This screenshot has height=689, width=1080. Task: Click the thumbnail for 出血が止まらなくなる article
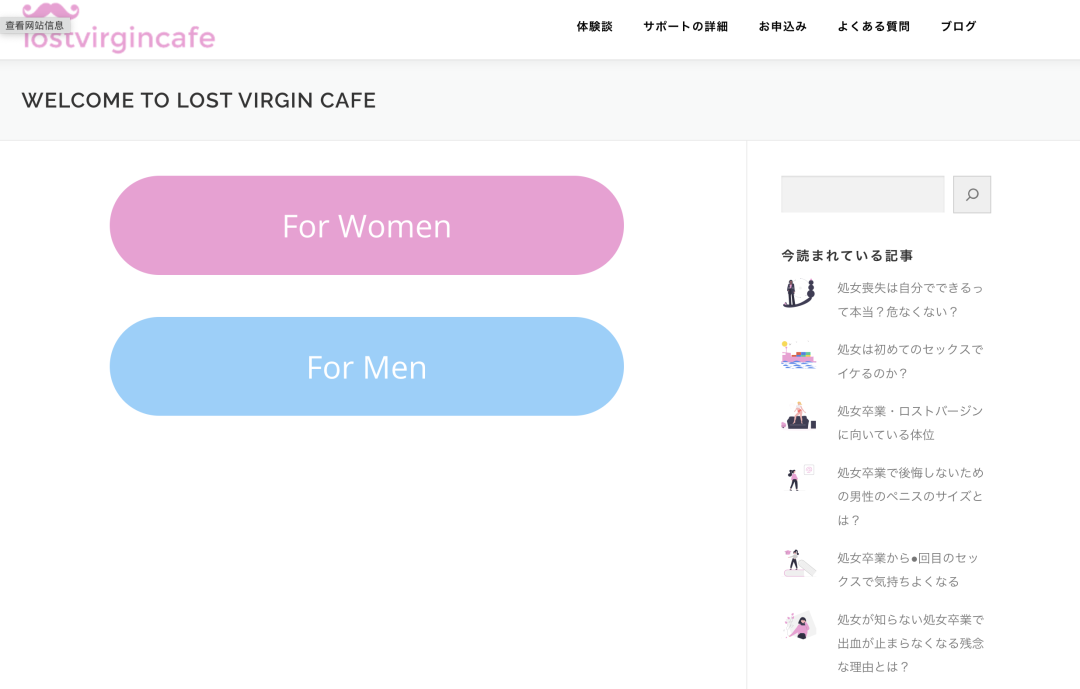798,625
